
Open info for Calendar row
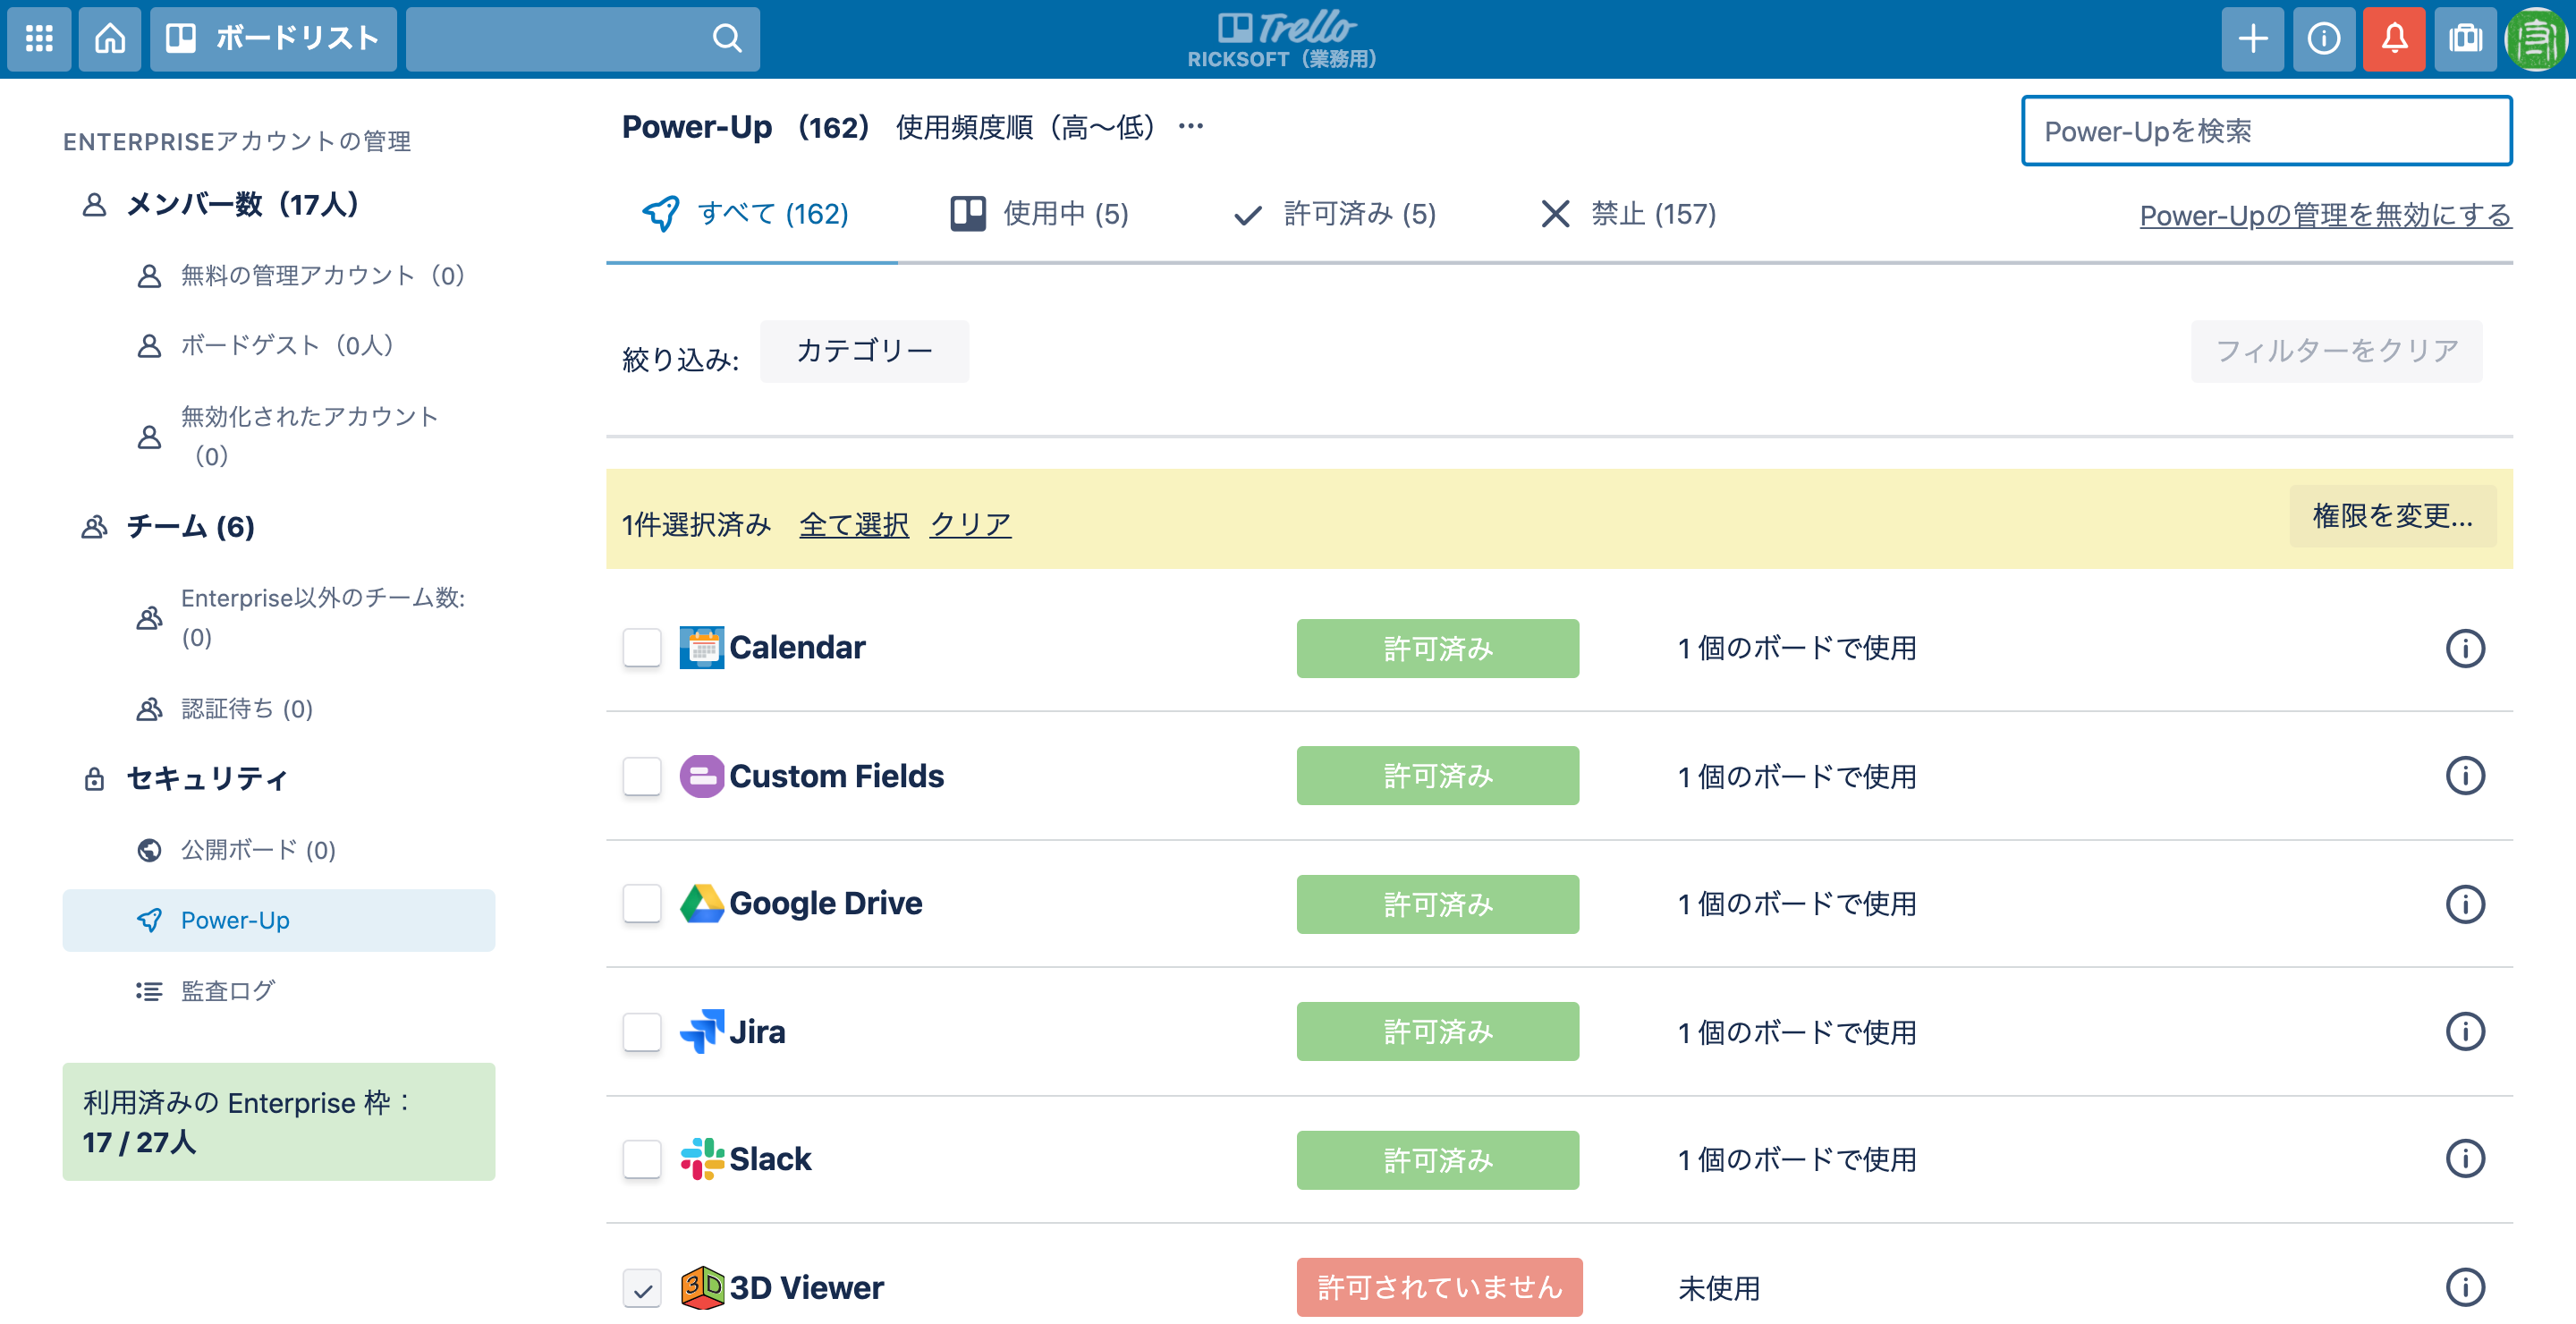[2465, 649]
